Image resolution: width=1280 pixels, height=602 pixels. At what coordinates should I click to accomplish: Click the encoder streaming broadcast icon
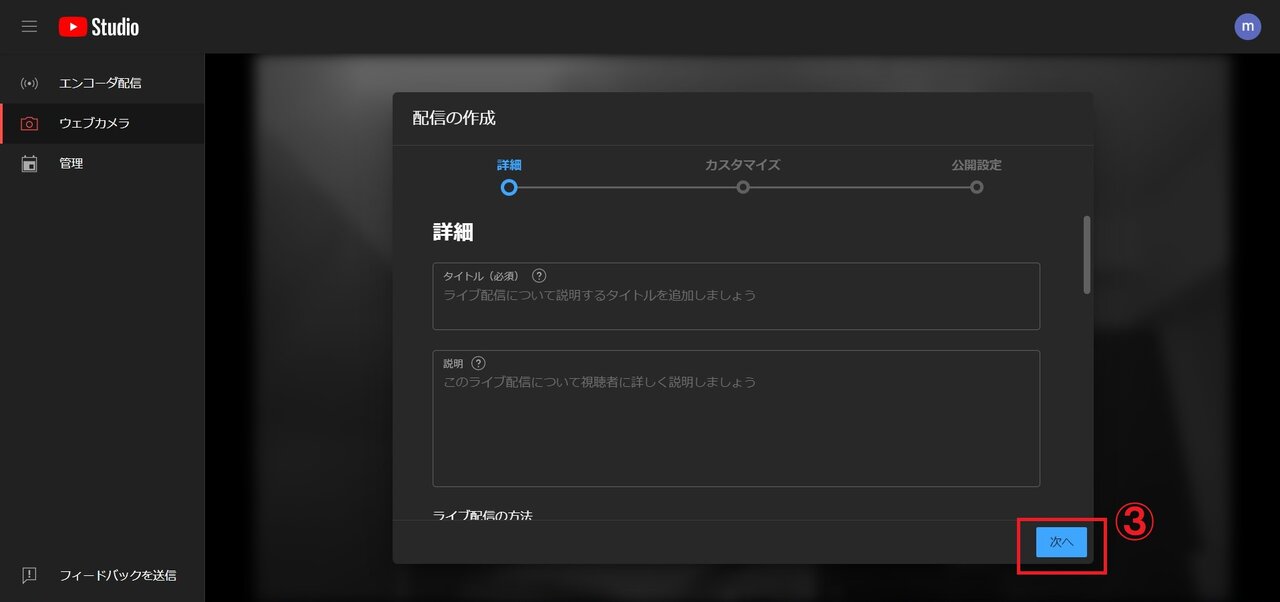point(29,83)
